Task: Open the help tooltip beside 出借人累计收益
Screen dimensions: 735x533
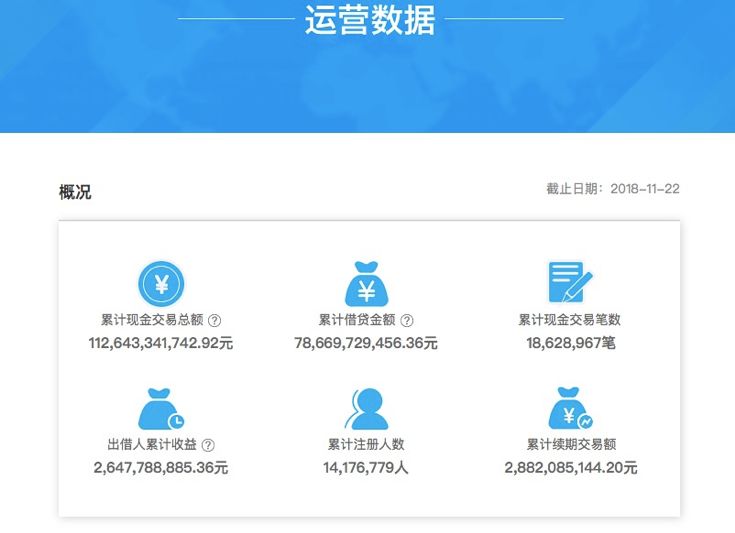Action: 208,445
